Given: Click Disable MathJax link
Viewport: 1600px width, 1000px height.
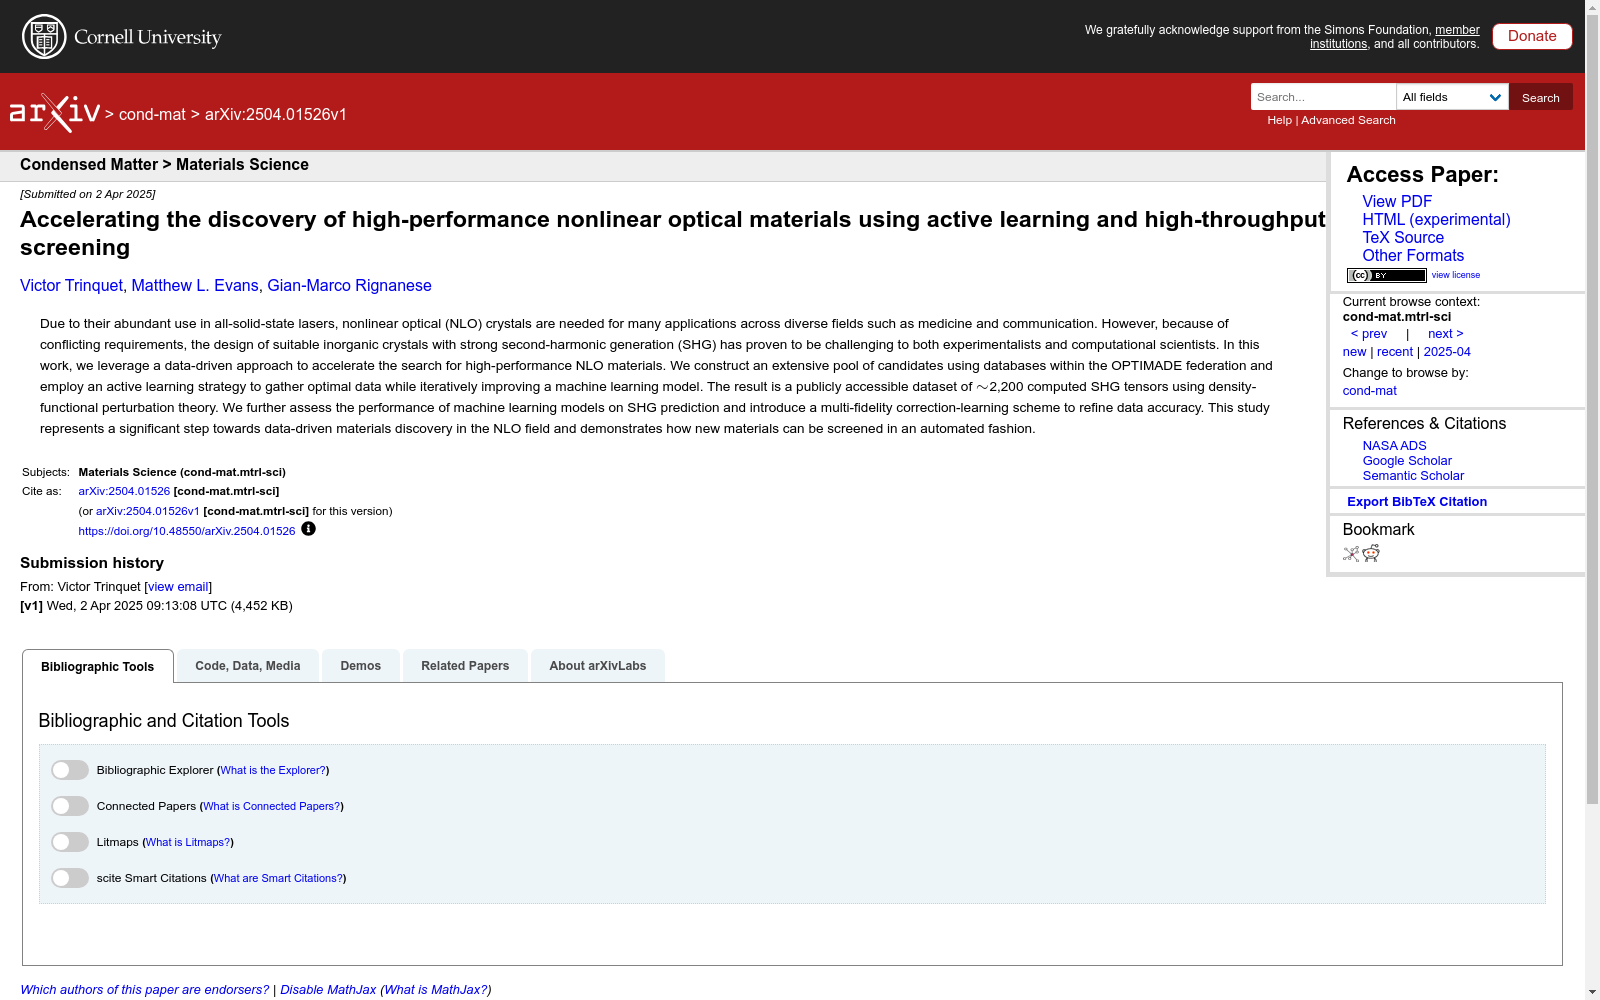Looking at the screenshot, I should click(328, 990).
